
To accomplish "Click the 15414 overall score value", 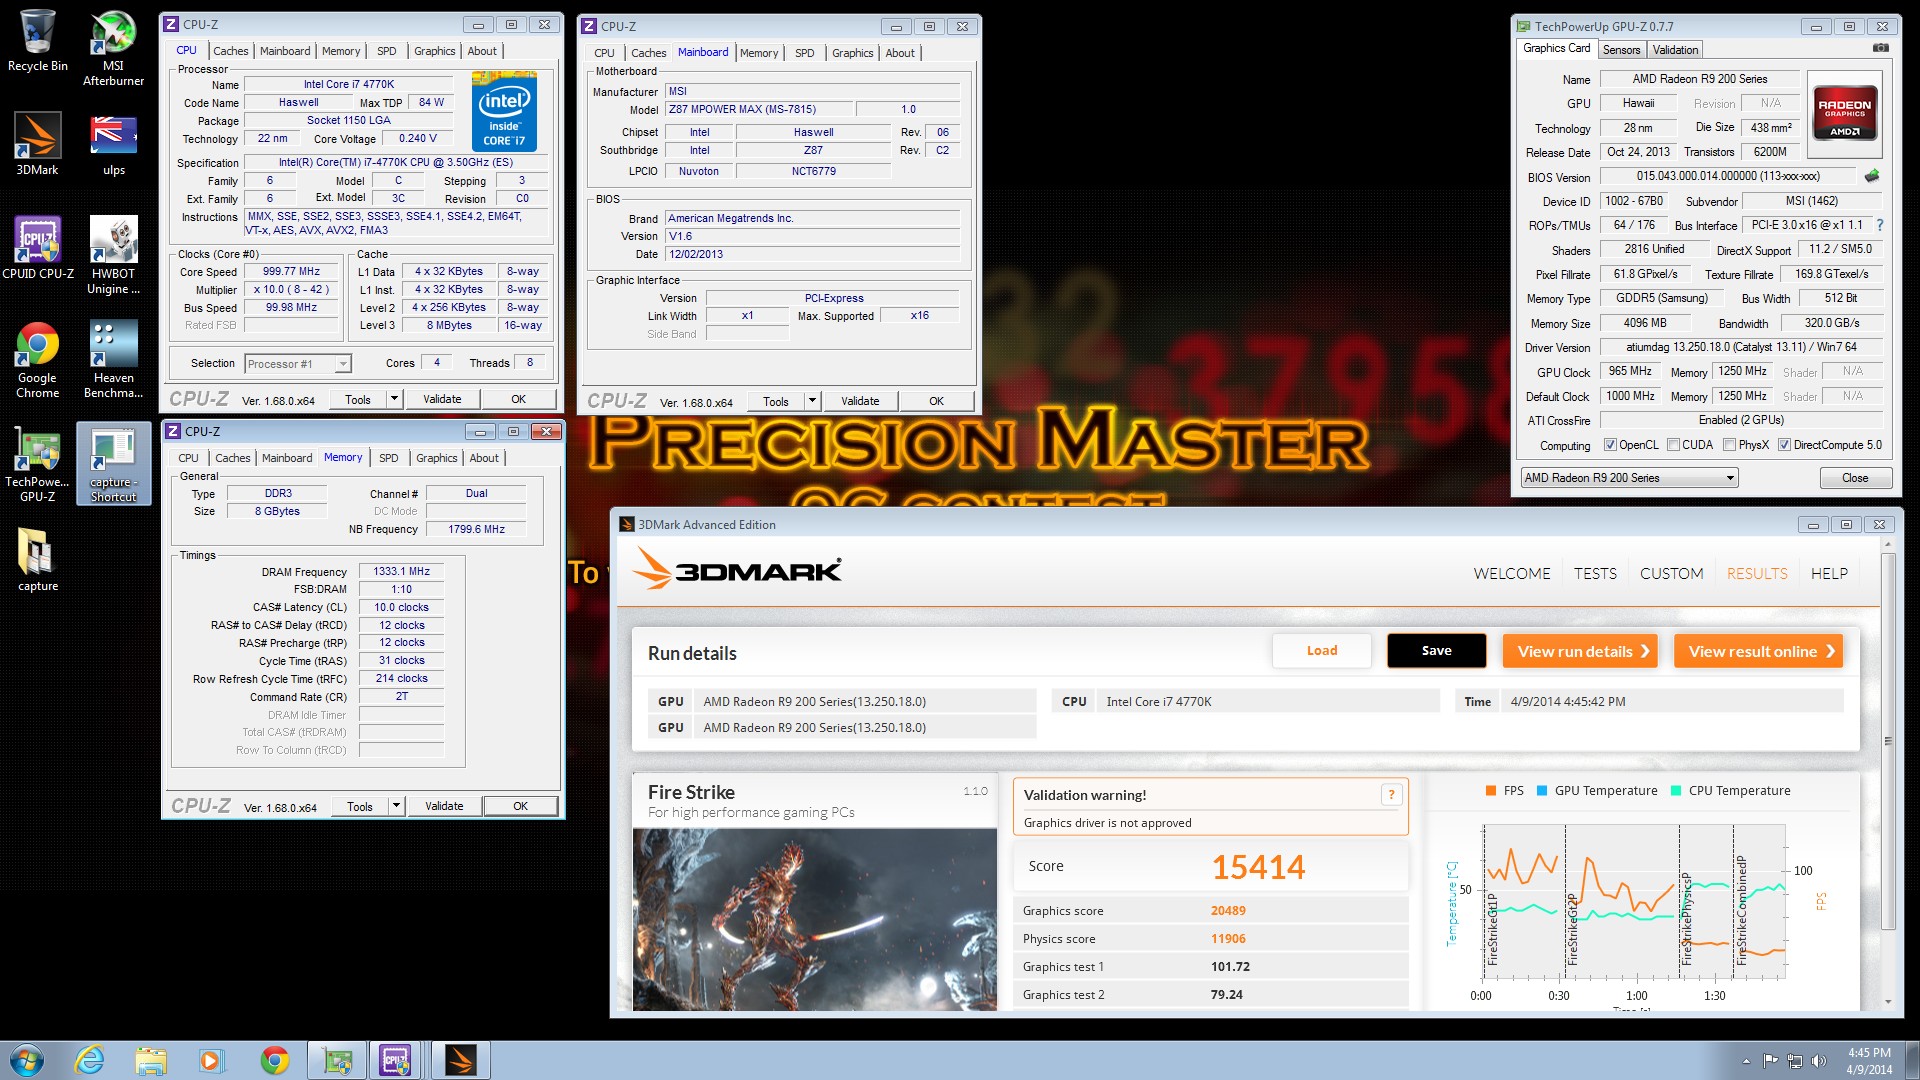I will pos(1258,867).
